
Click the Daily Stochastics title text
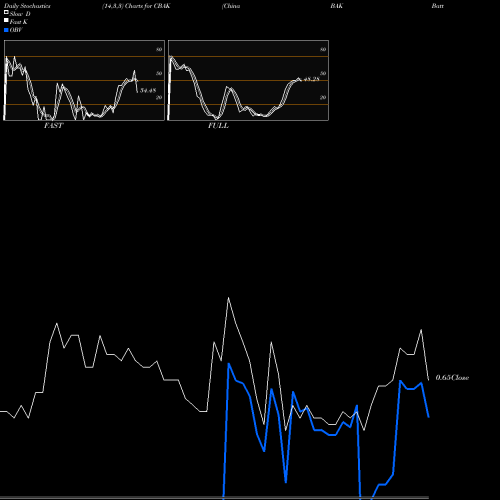[x=27, y=6]
